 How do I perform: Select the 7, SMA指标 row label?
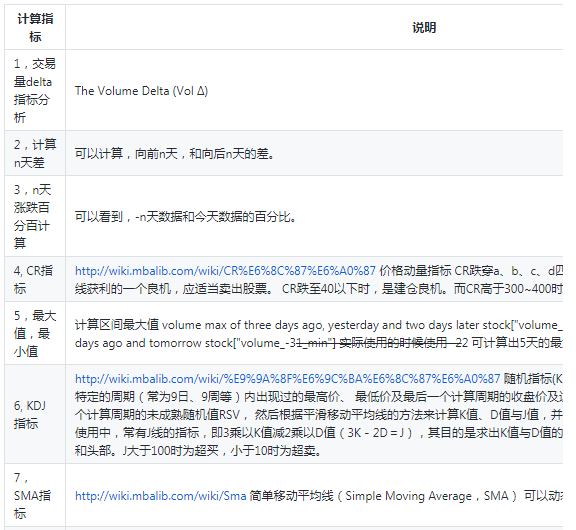32,495
